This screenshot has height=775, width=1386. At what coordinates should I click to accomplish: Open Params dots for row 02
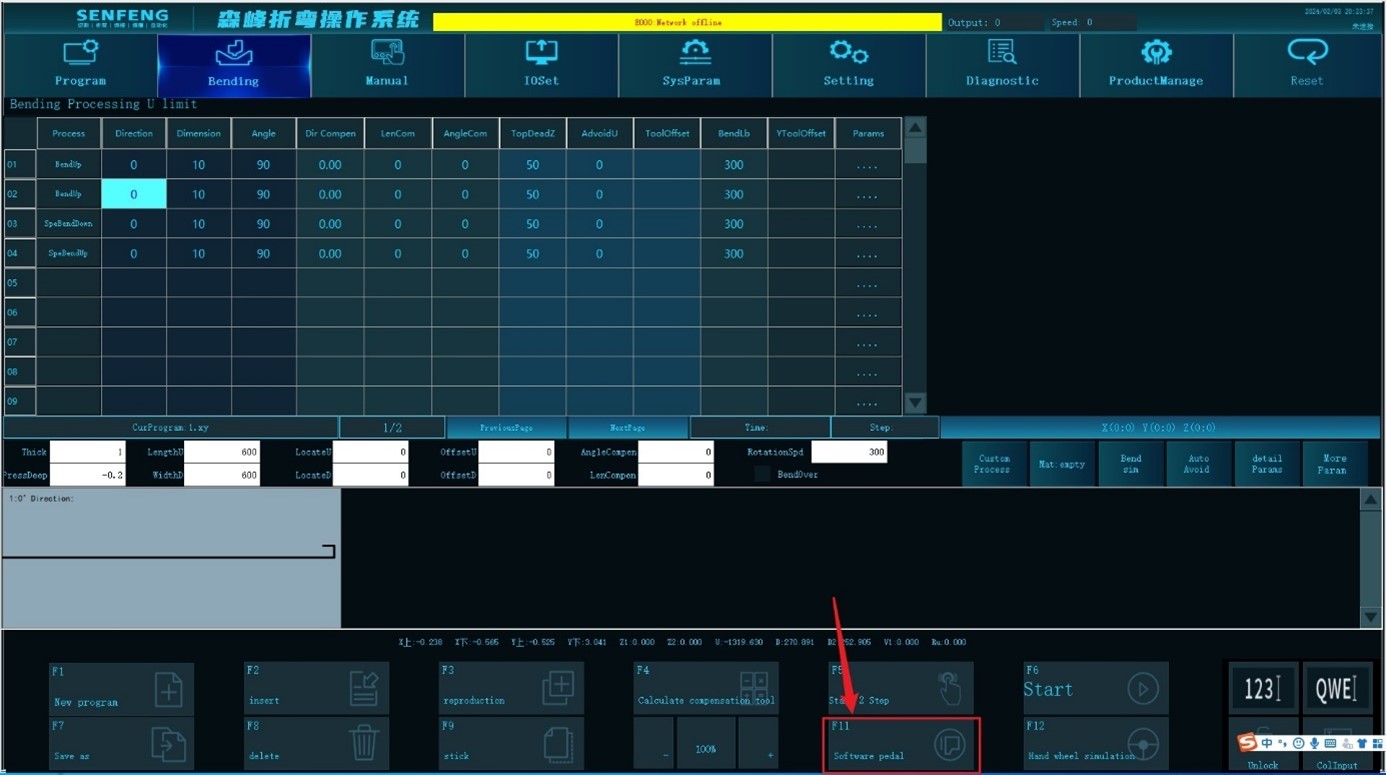[x=868, y=194]
